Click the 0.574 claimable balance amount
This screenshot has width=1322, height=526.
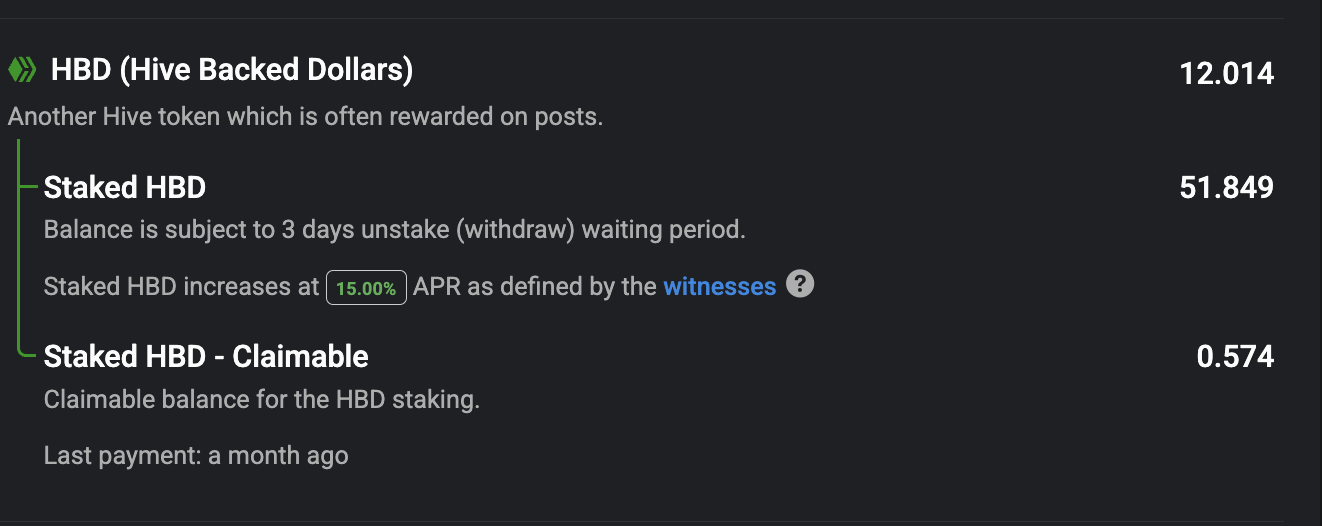pos(1235,356)
